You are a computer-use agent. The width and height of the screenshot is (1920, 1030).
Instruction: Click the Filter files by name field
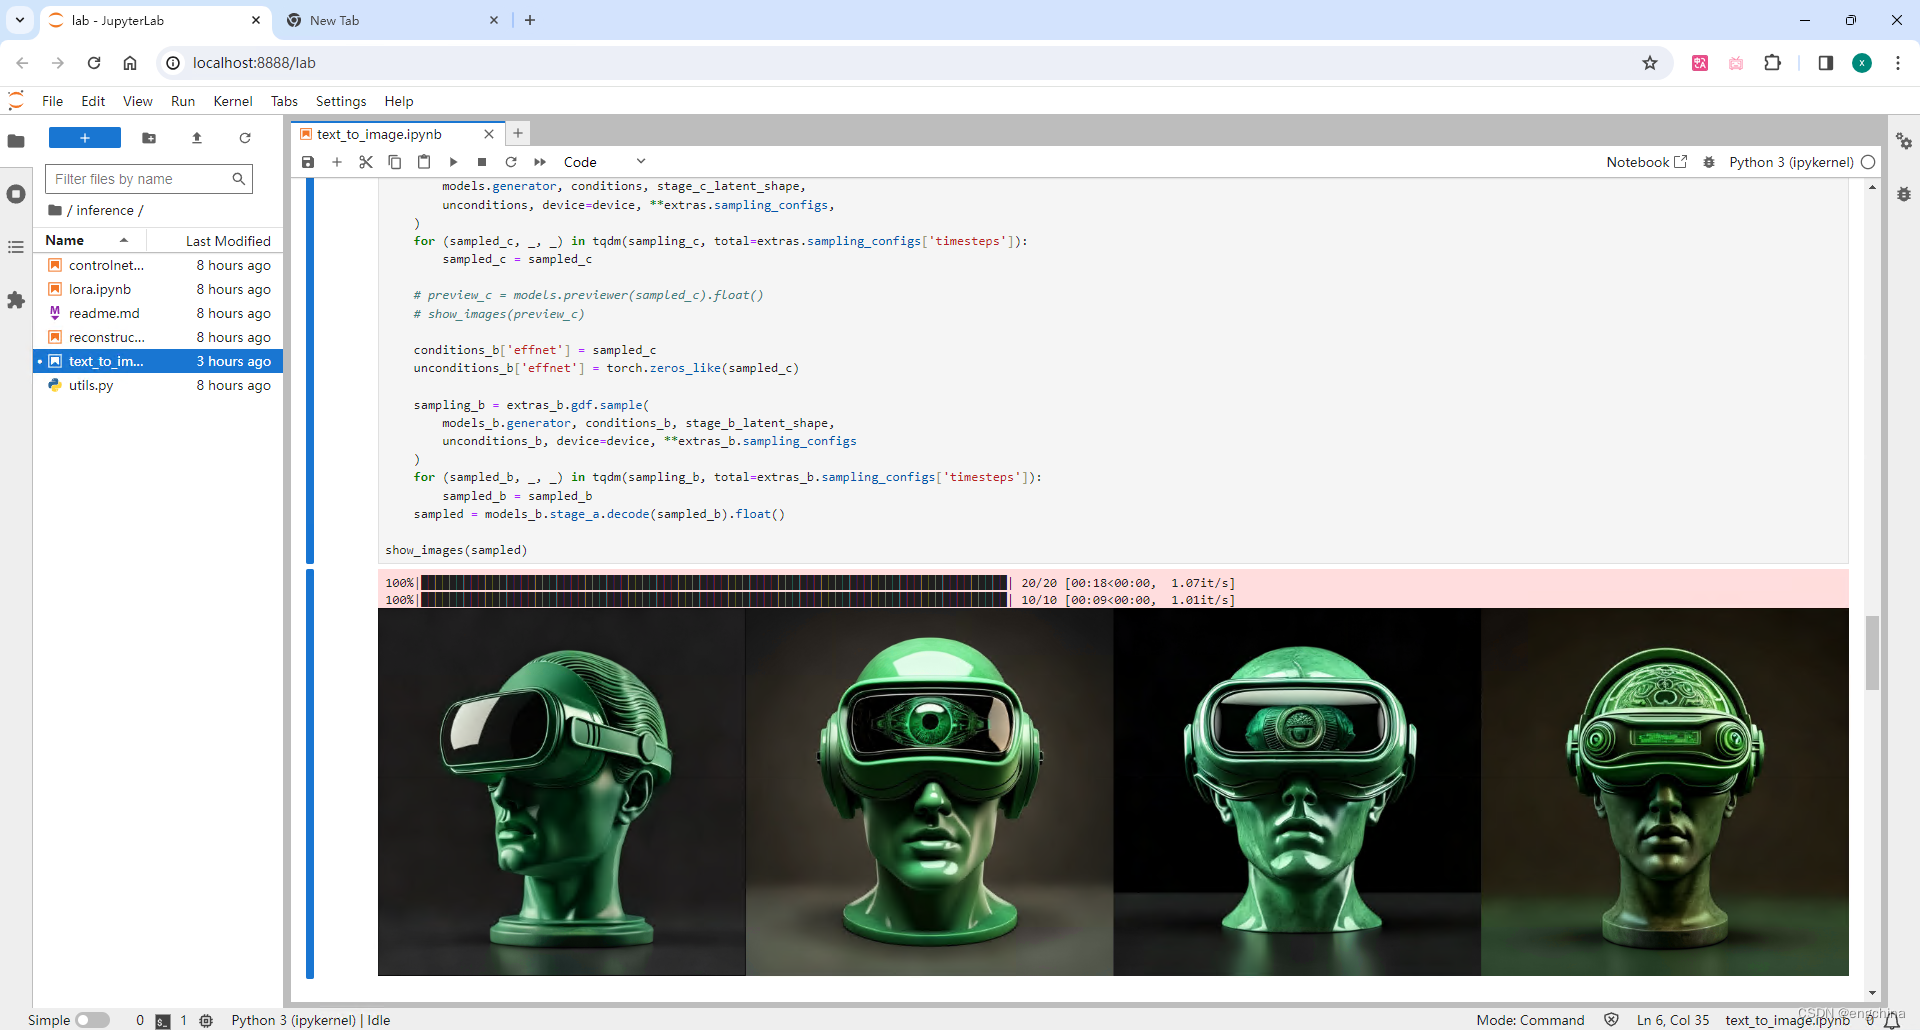tap(149, 179)
